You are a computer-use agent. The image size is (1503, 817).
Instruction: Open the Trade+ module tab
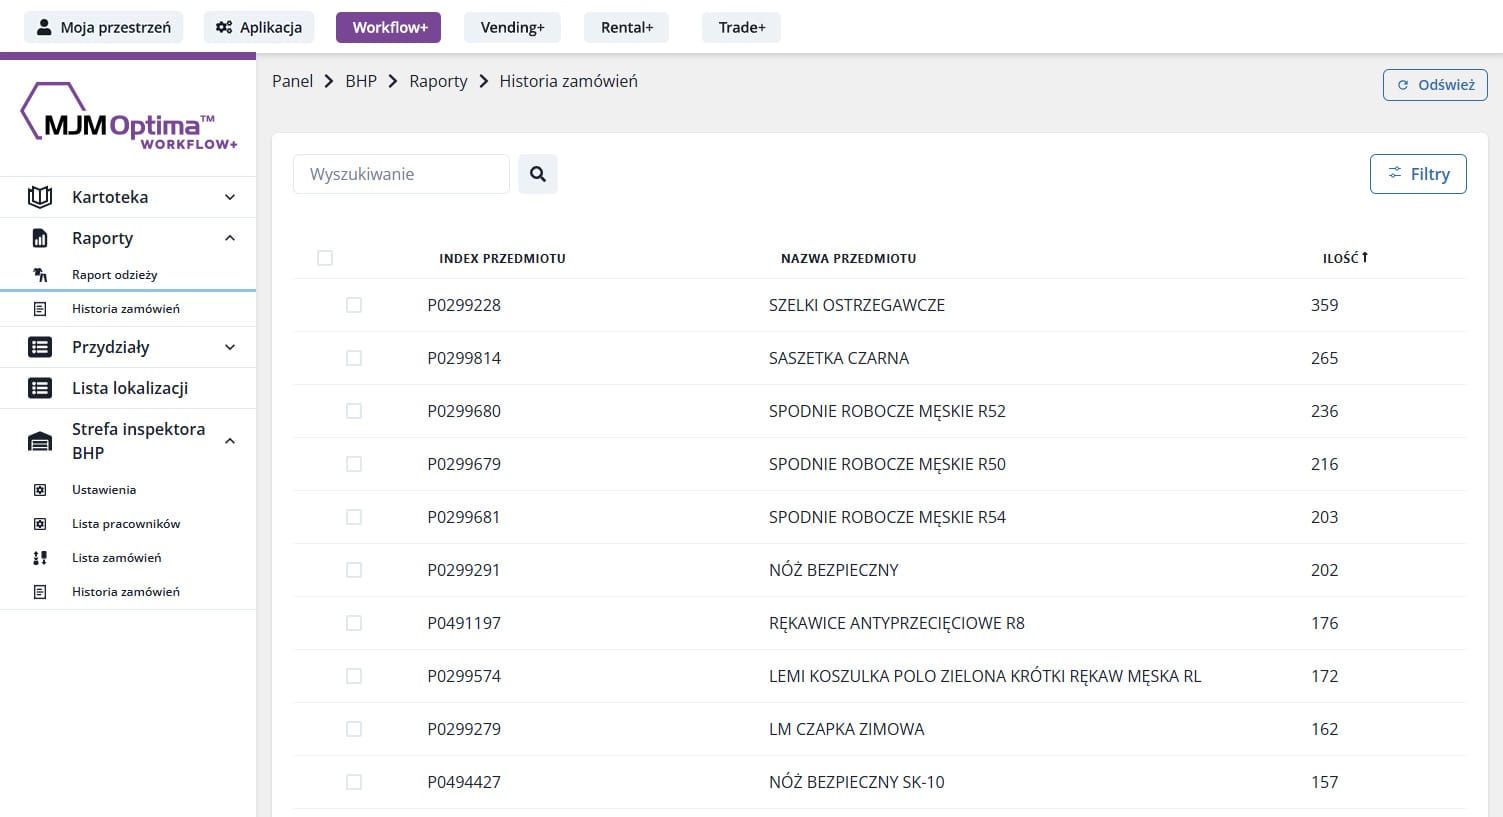(x=741, y=27)
